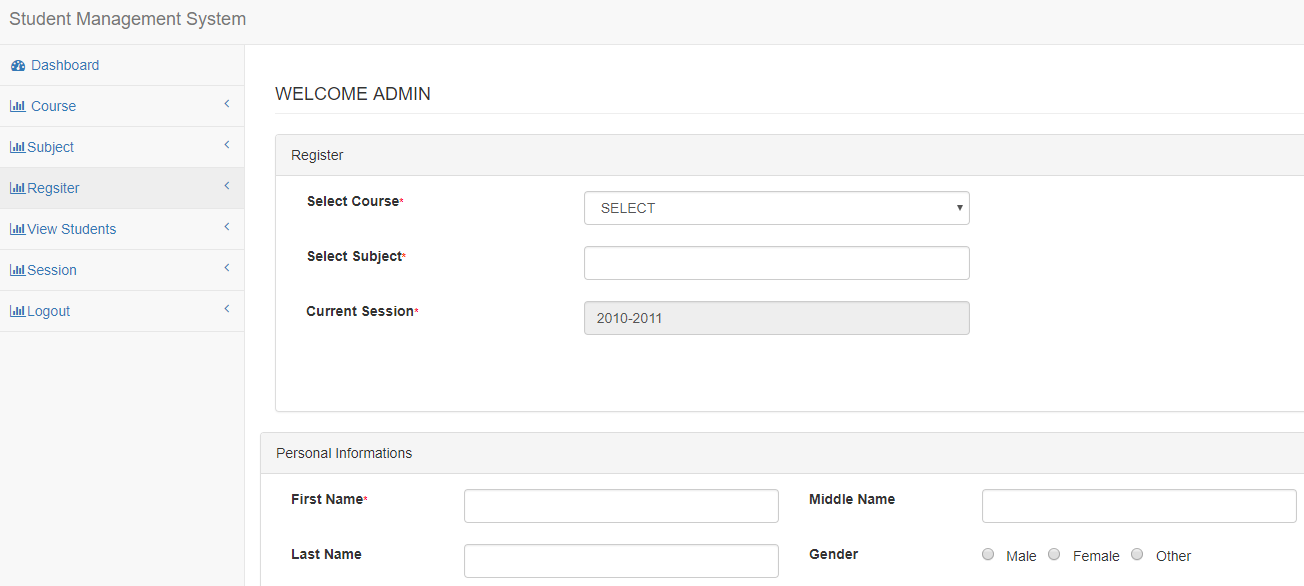This screenshot has width=1304, height=586.
Task: Open the Select Course dropdown
Action: 777,208
